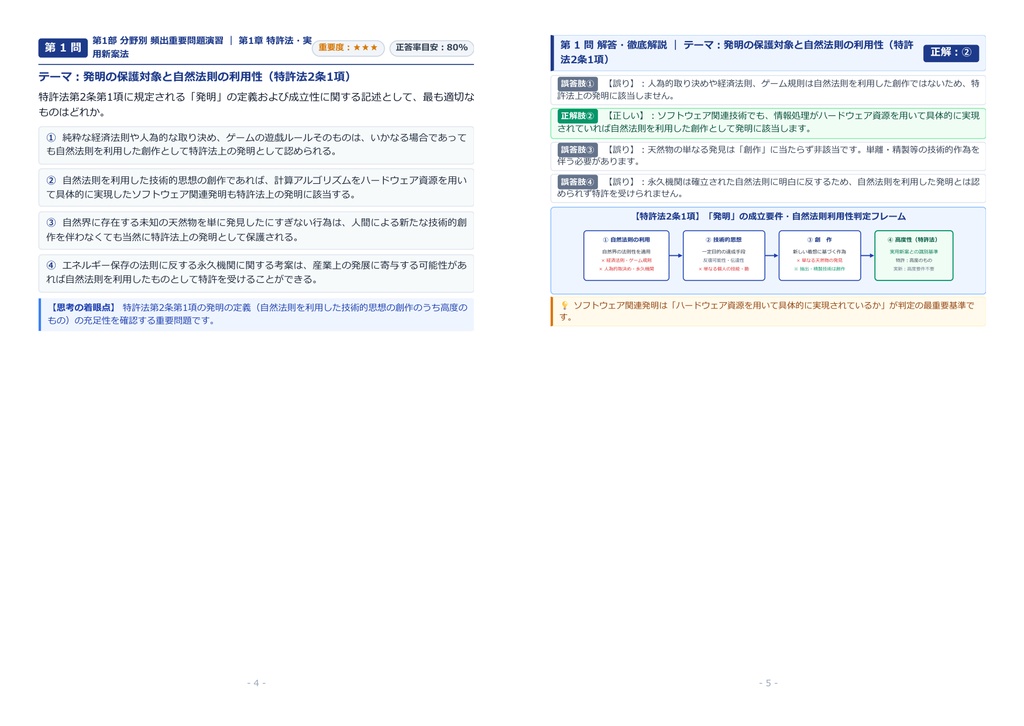Click the page number - 4 -
Screen dimensions: 1024x726
[x=256, y=683]
